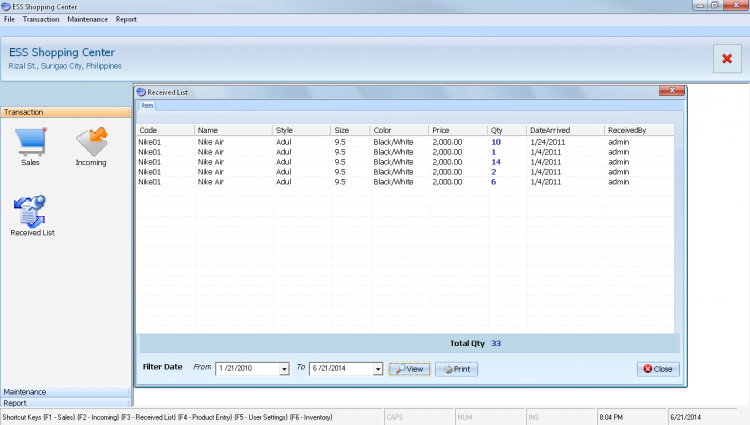Open the Sales shopping cart icon

point(31,142)
